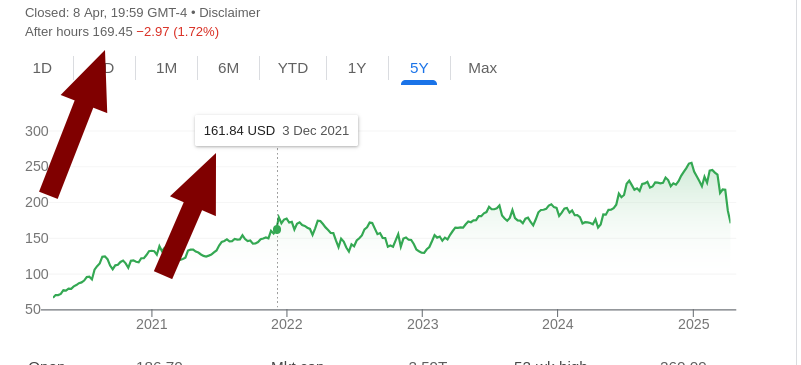The width and height of the screenshot is (801, 365).
Task: Click the 300 value on the price axis
Action: [37, 131]
